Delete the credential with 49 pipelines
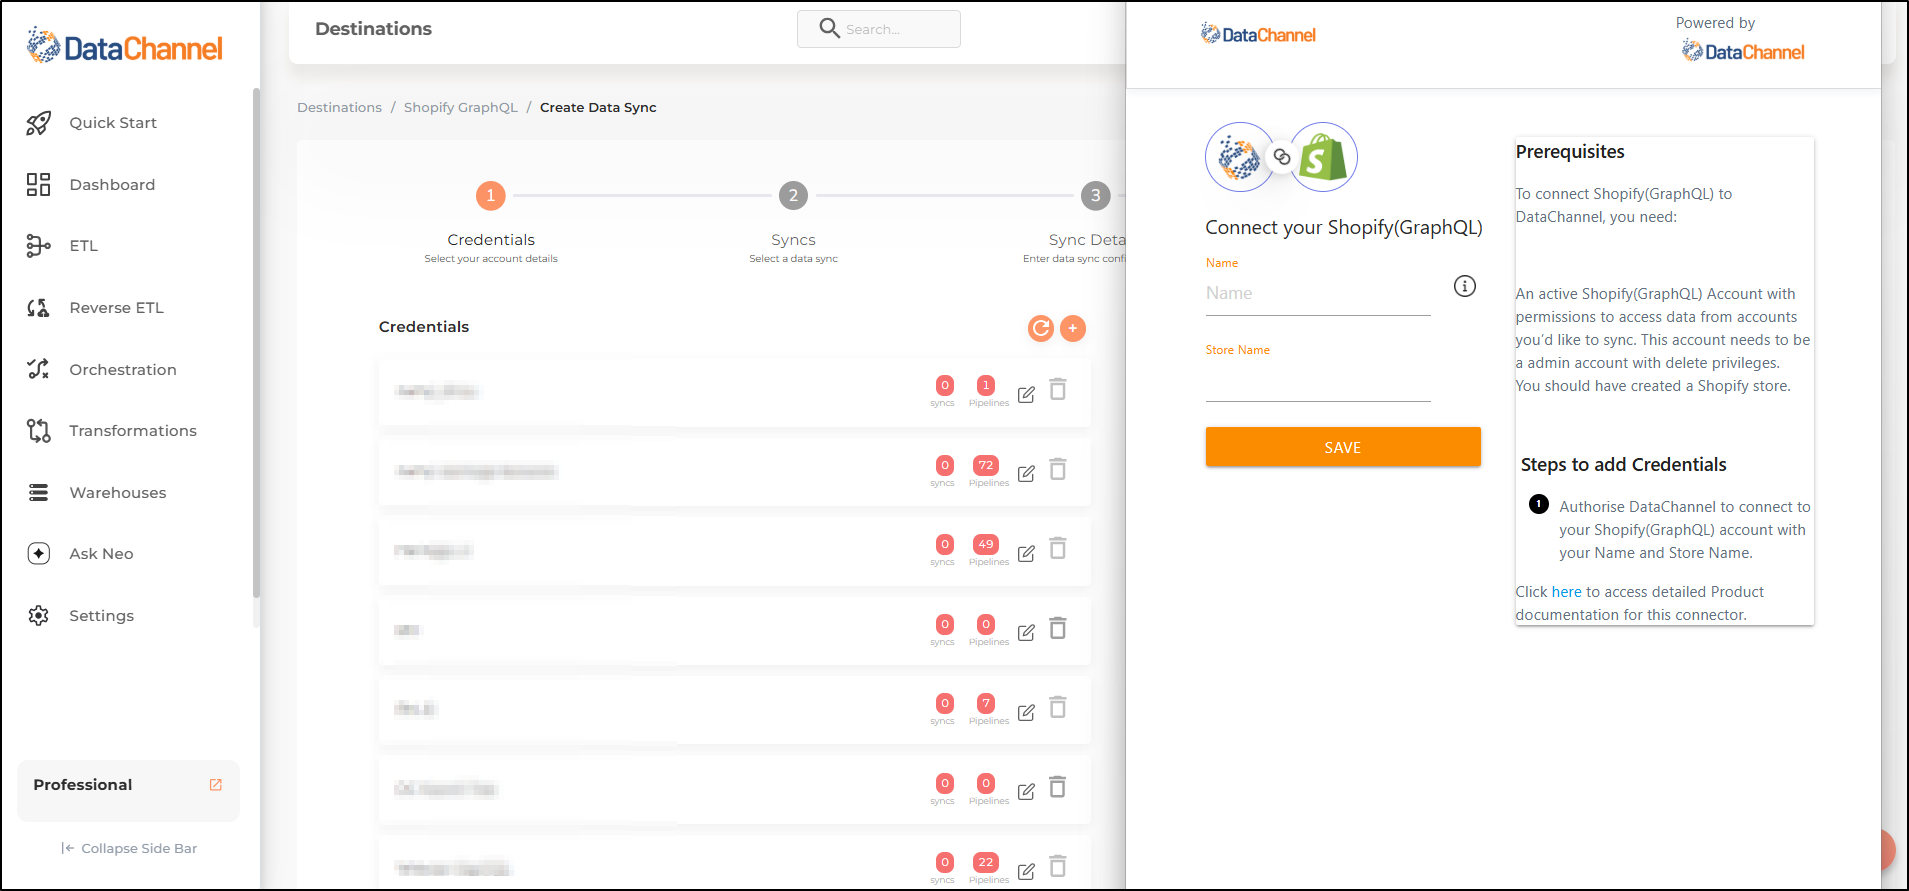The image size is (1909, 891). coord(1058,548)
